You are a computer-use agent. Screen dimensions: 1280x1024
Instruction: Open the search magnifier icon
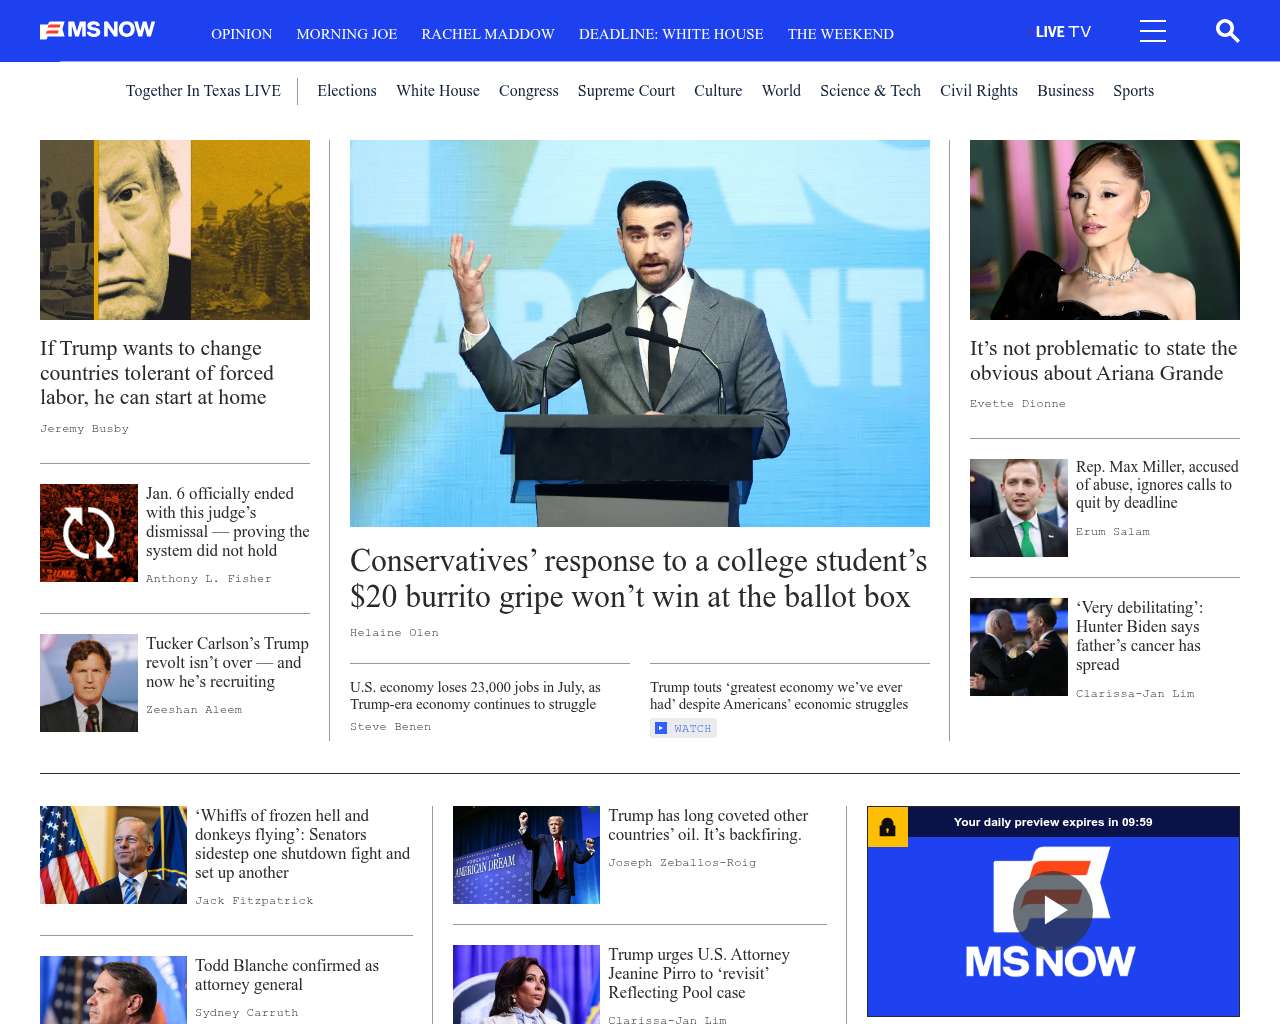pyautogui.click(x=1227, y=31)
